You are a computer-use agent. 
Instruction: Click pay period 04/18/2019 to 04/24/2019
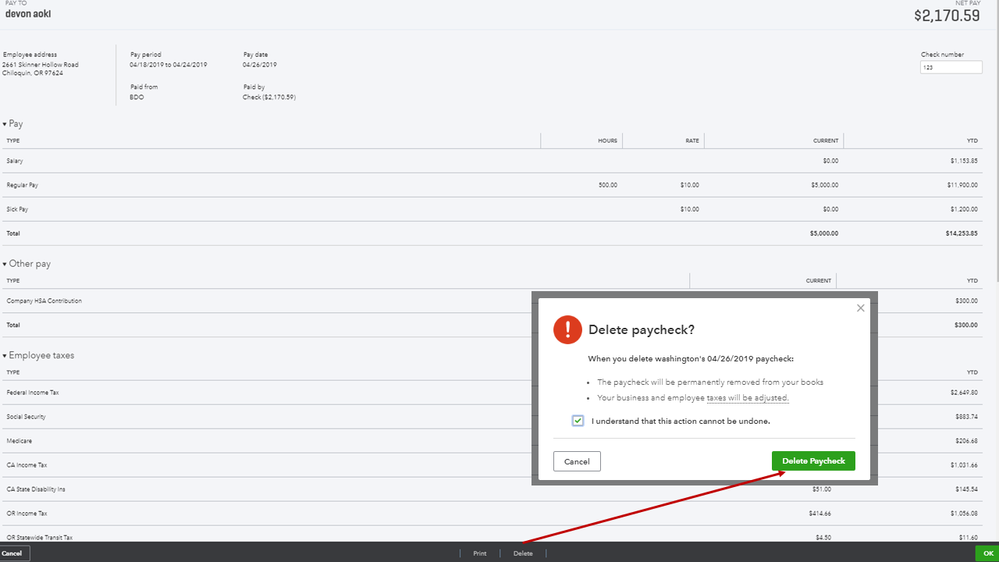coord(168,64)
